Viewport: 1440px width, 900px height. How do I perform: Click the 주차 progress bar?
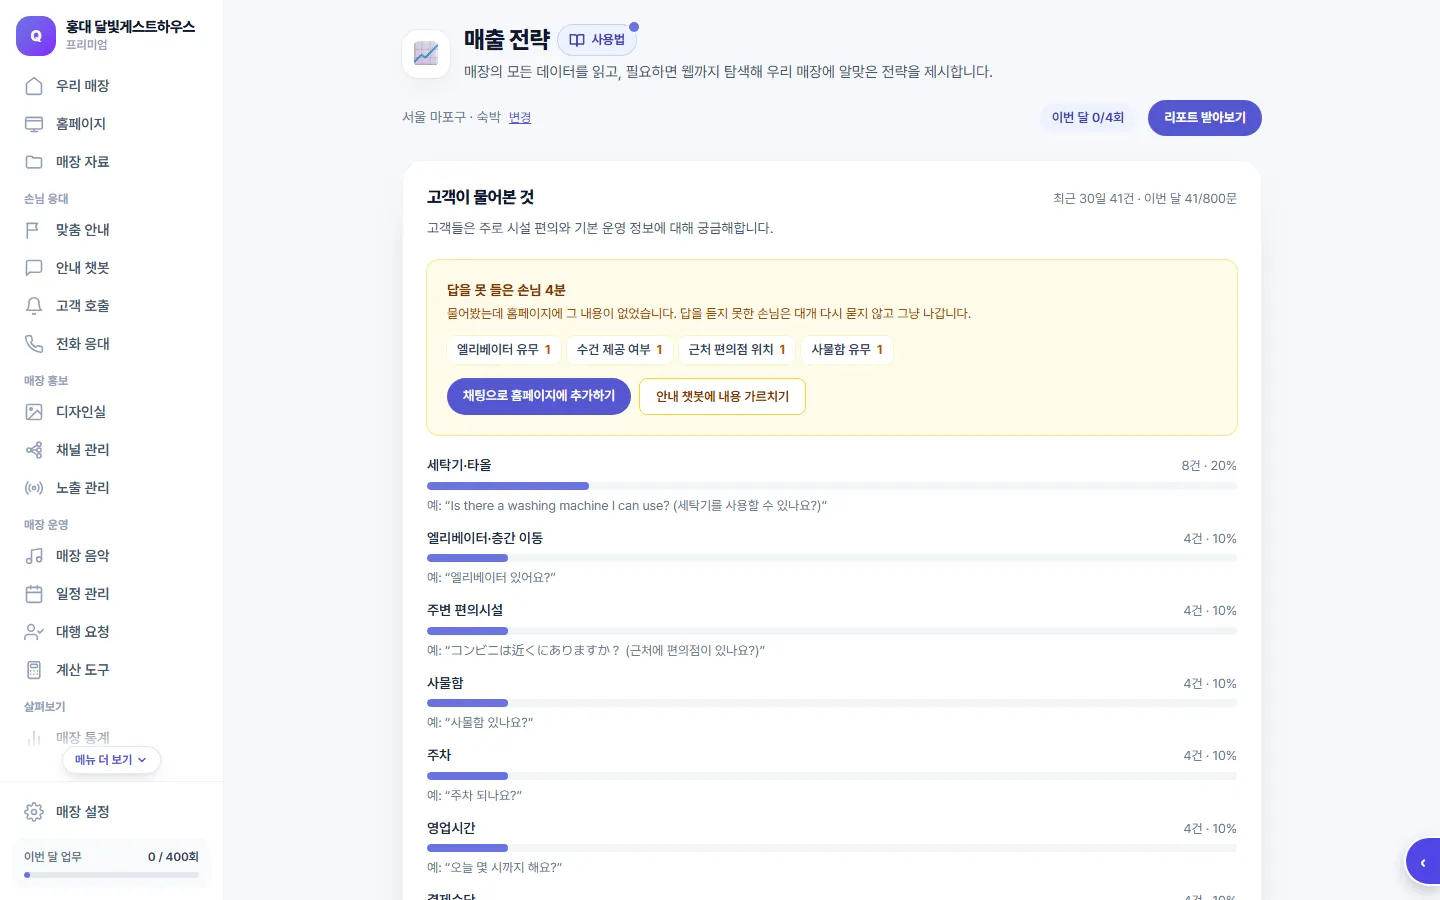tap(832, 776)
